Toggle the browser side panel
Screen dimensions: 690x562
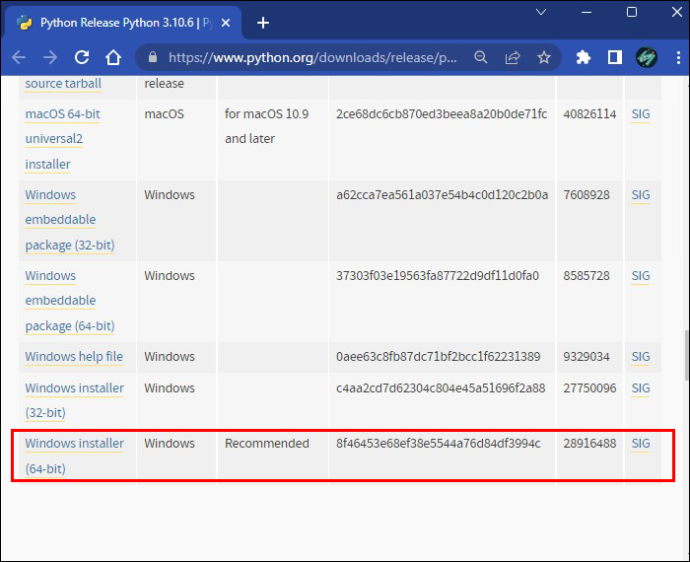[615, 57]
